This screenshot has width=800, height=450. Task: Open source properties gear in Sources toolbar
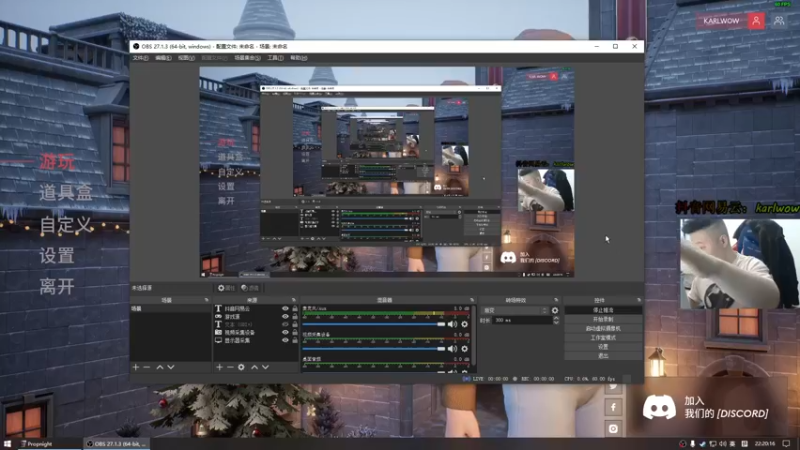(x=241, y=367)
